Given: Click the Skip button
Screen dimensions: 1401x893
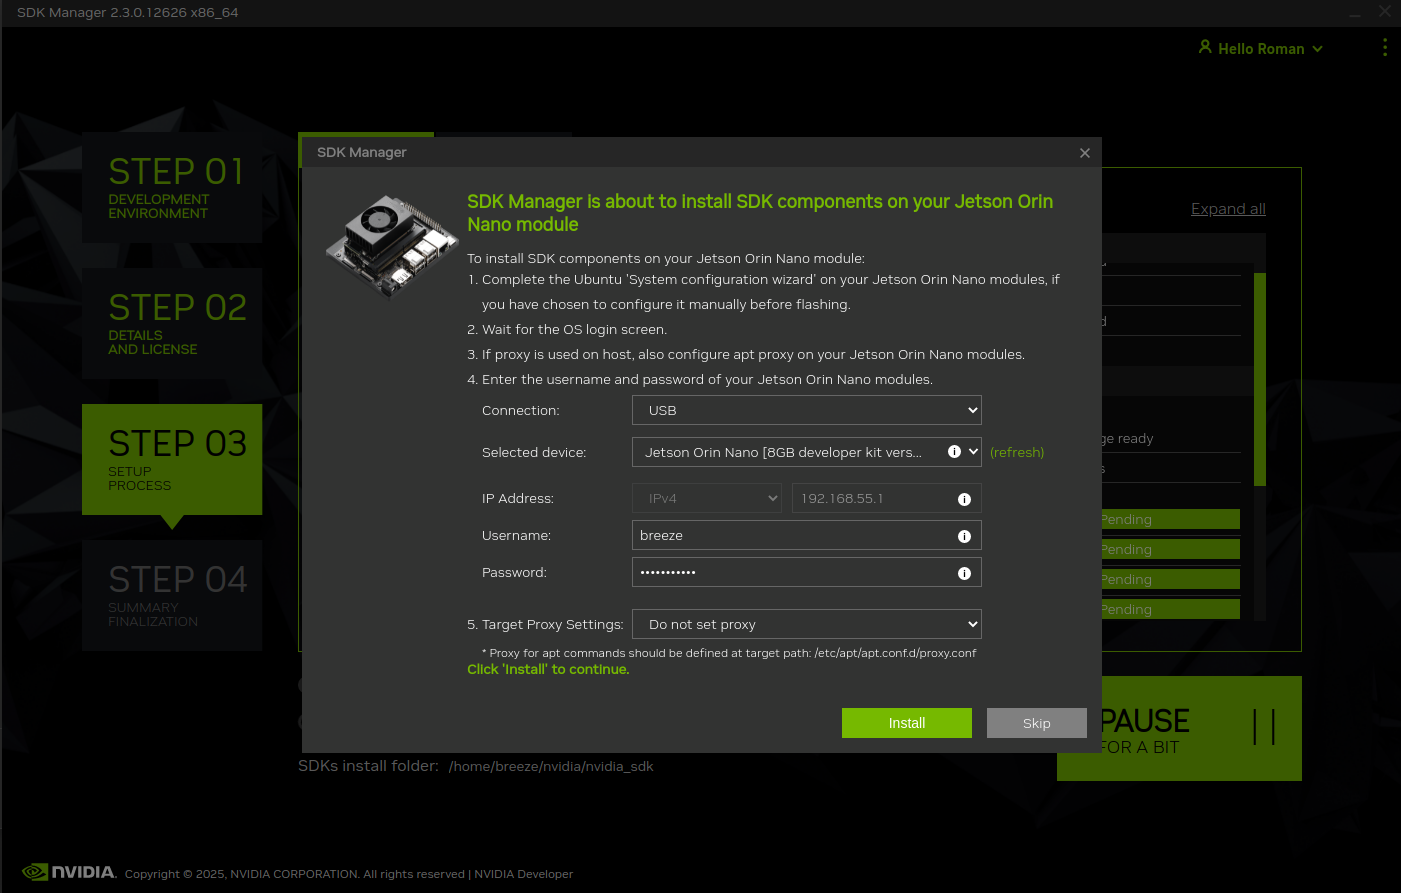Looking at the screenshot, I should [1036, 723].
